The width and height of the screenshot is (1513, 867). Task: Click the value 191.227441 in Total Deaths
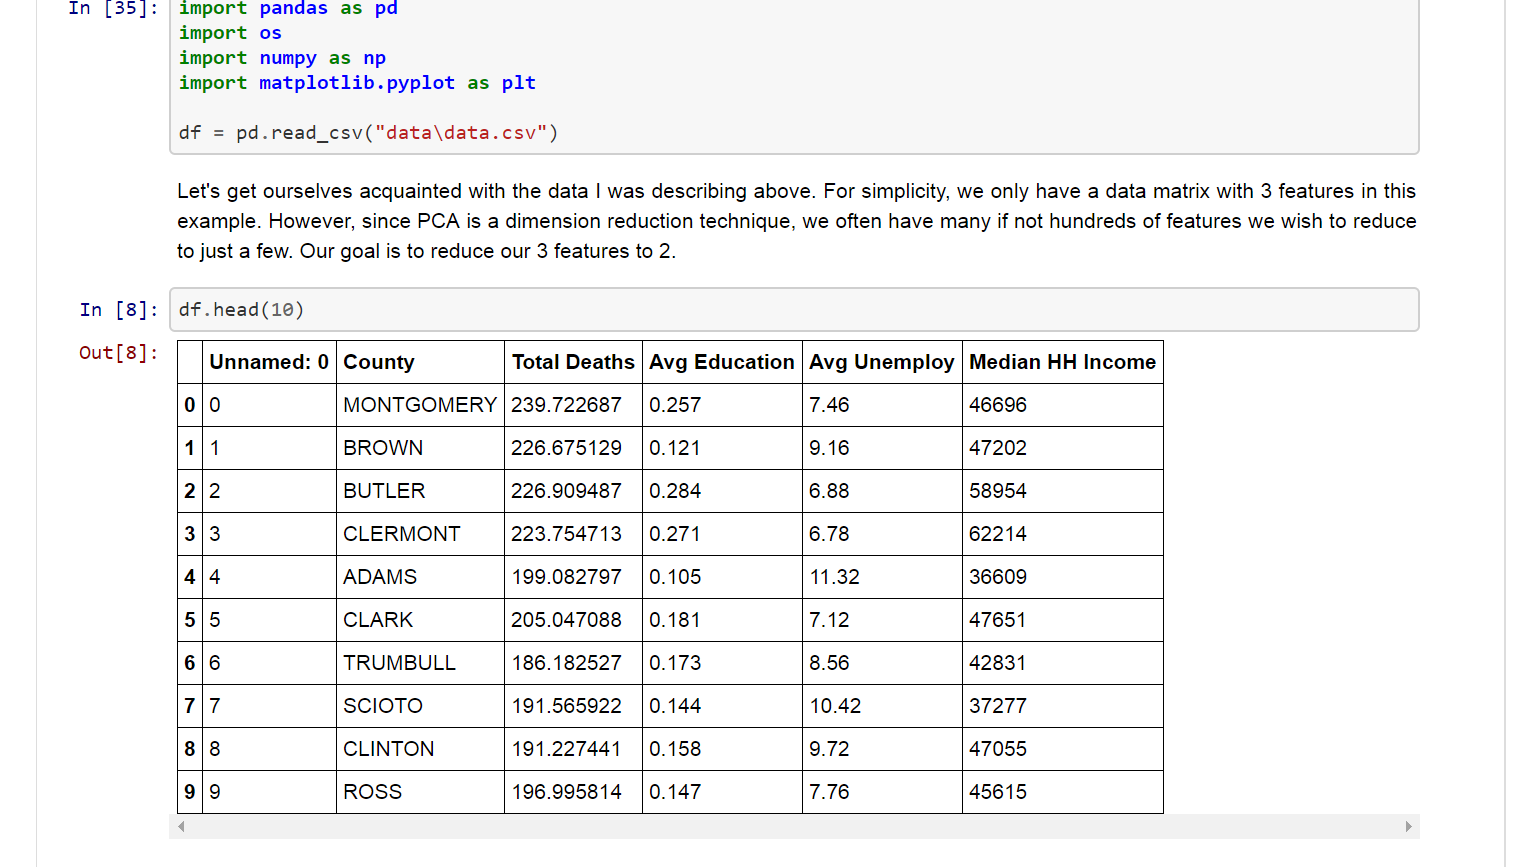pos(573,749)
